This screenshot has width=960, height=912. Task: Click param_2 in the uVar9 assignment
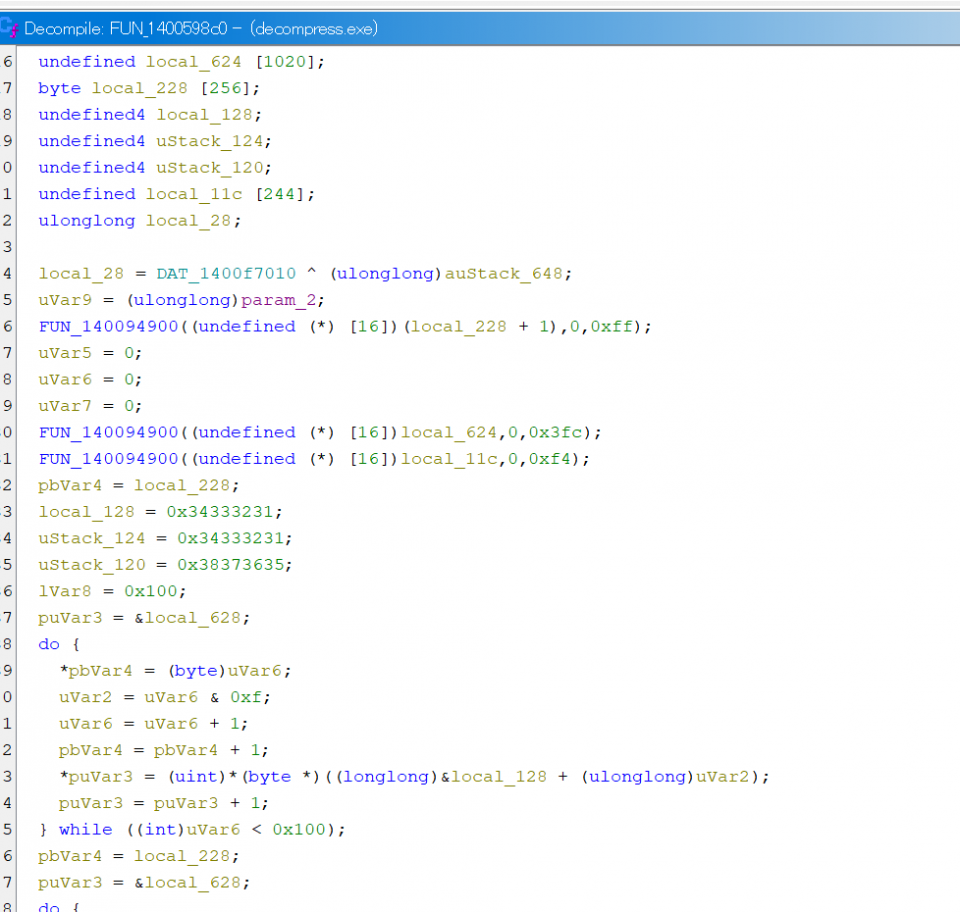tap(279, 300)
